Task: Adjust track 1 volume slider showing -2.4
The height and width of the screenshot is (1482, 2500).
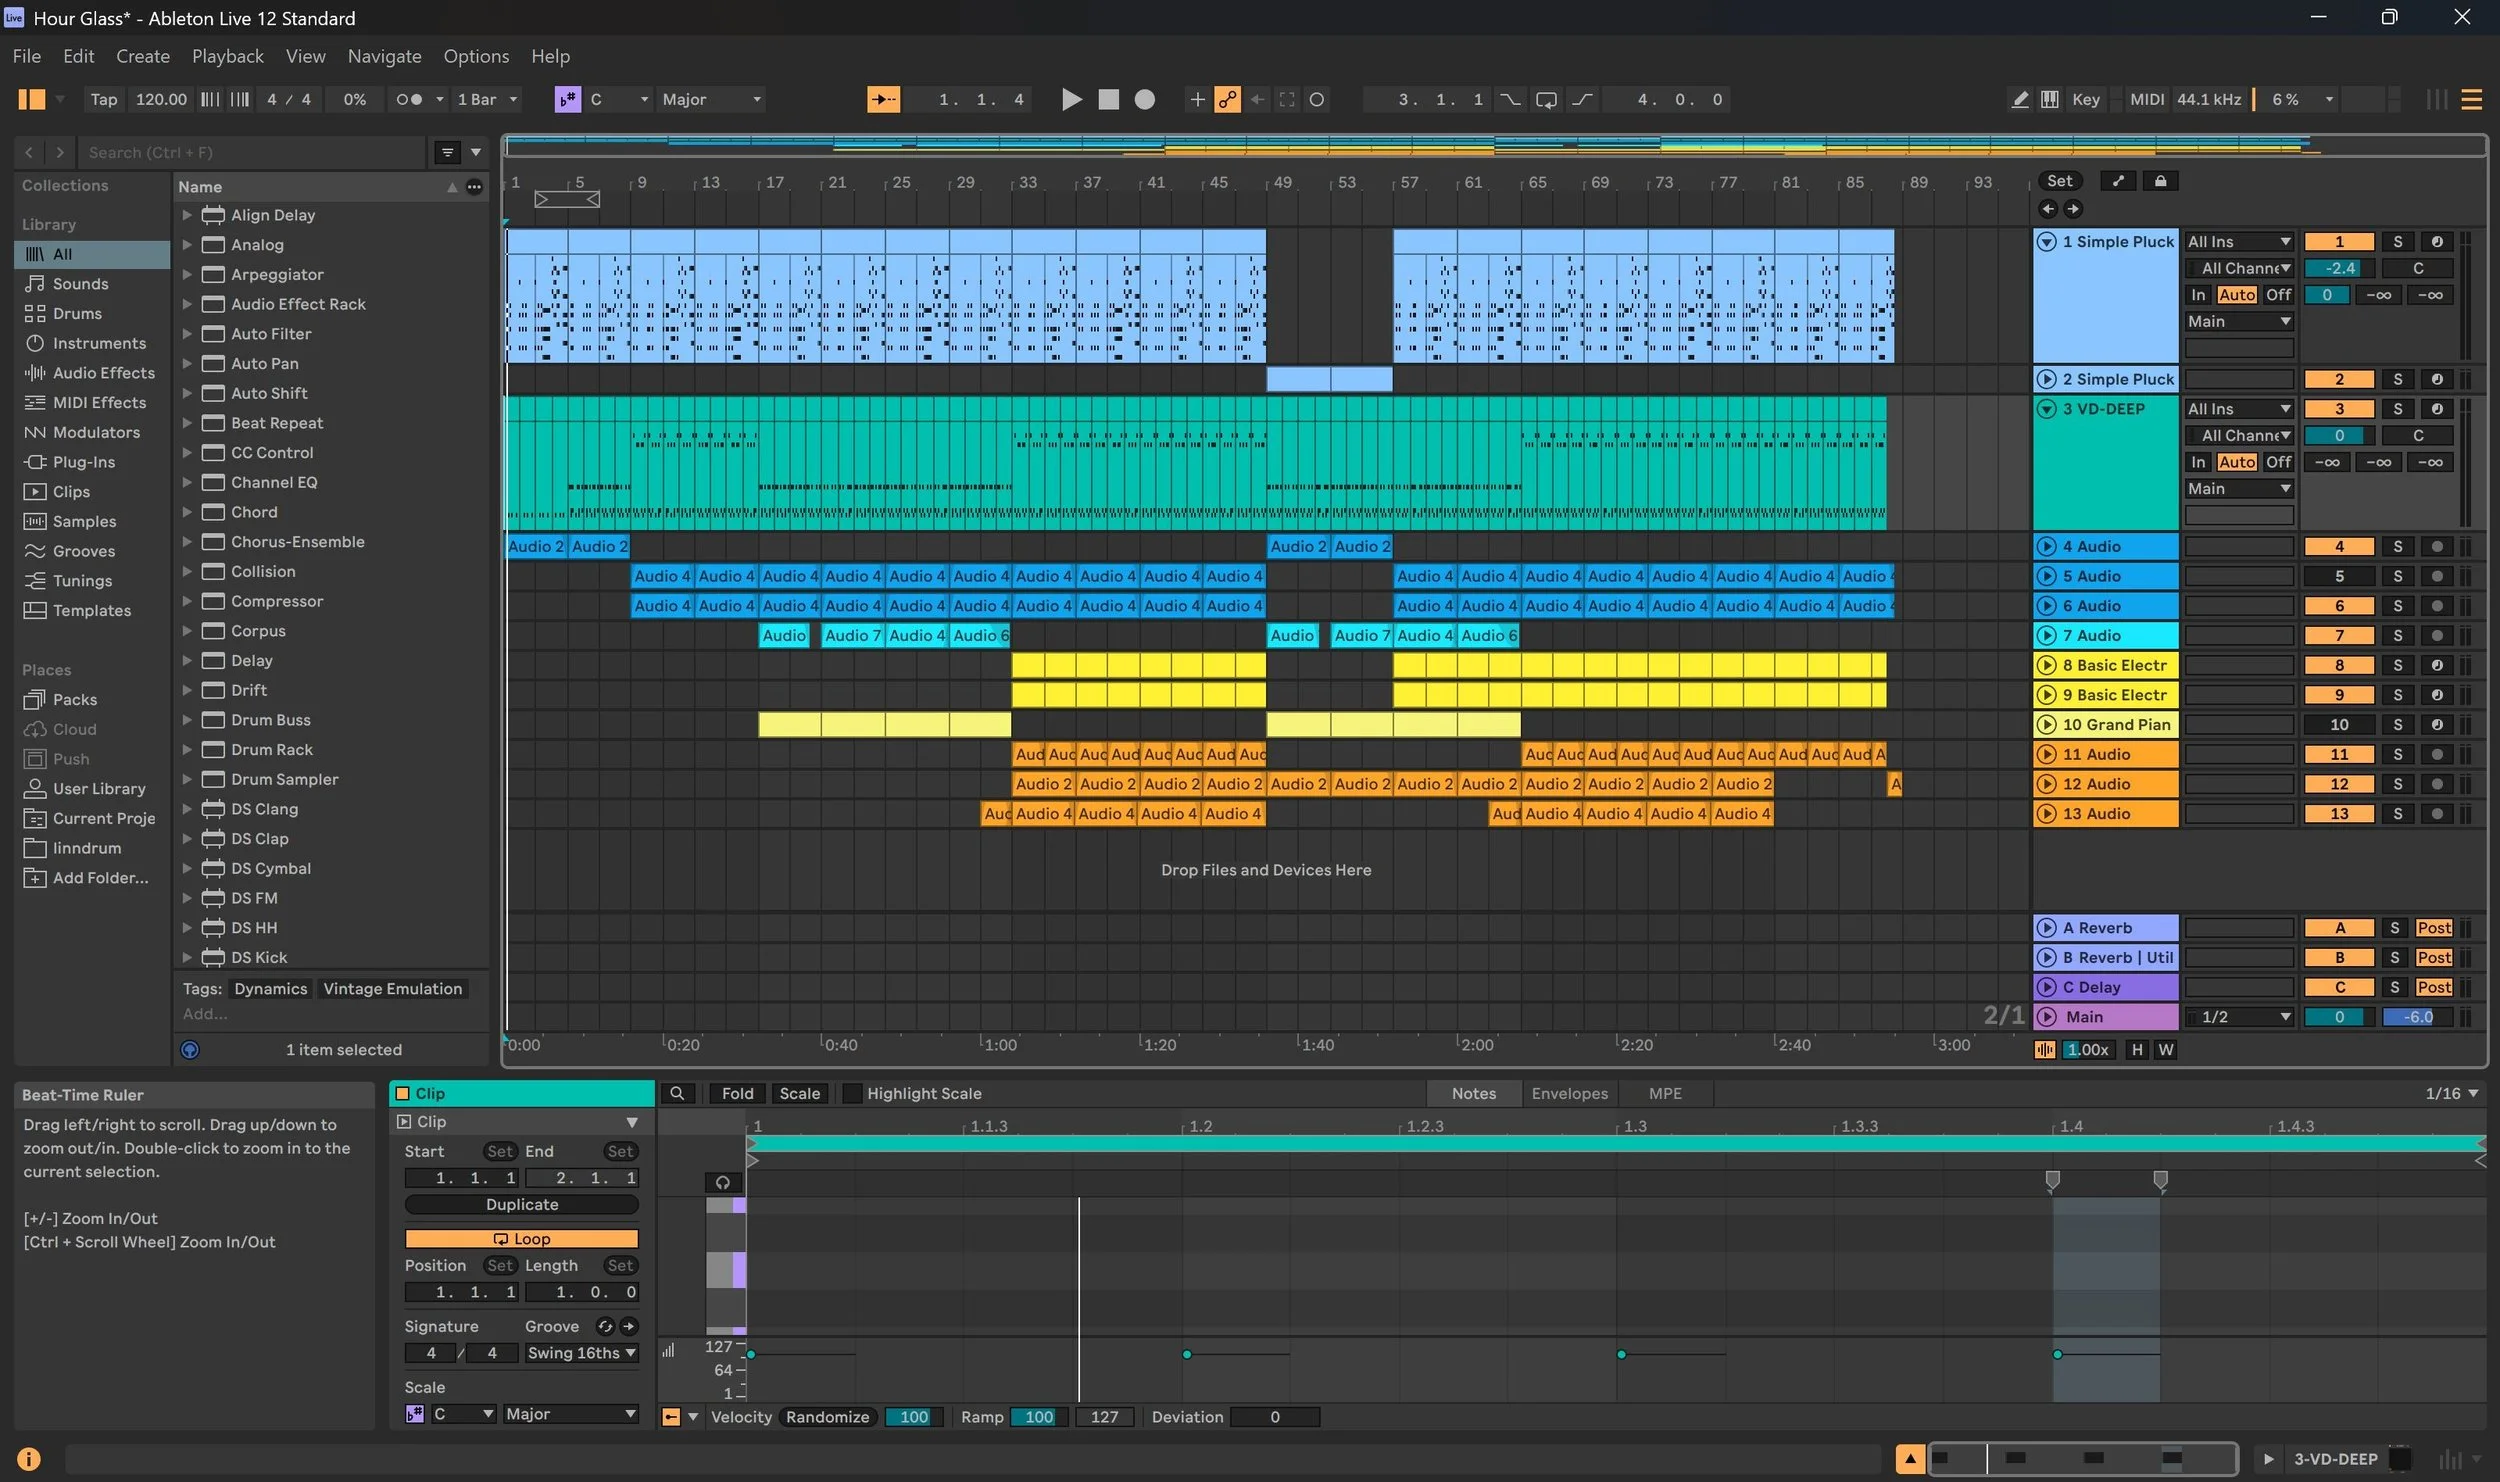Action: (2338, 268)
